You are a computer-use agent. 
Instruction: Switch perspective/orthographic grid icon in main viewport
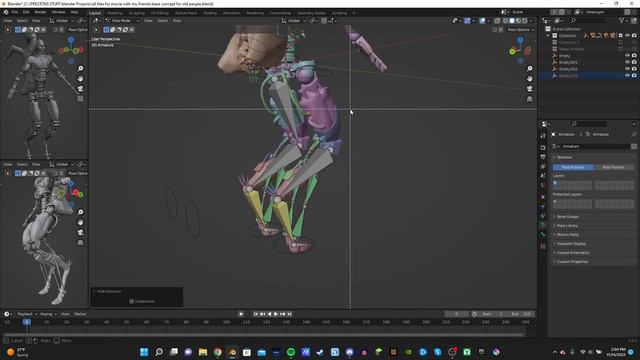point(529,99)
